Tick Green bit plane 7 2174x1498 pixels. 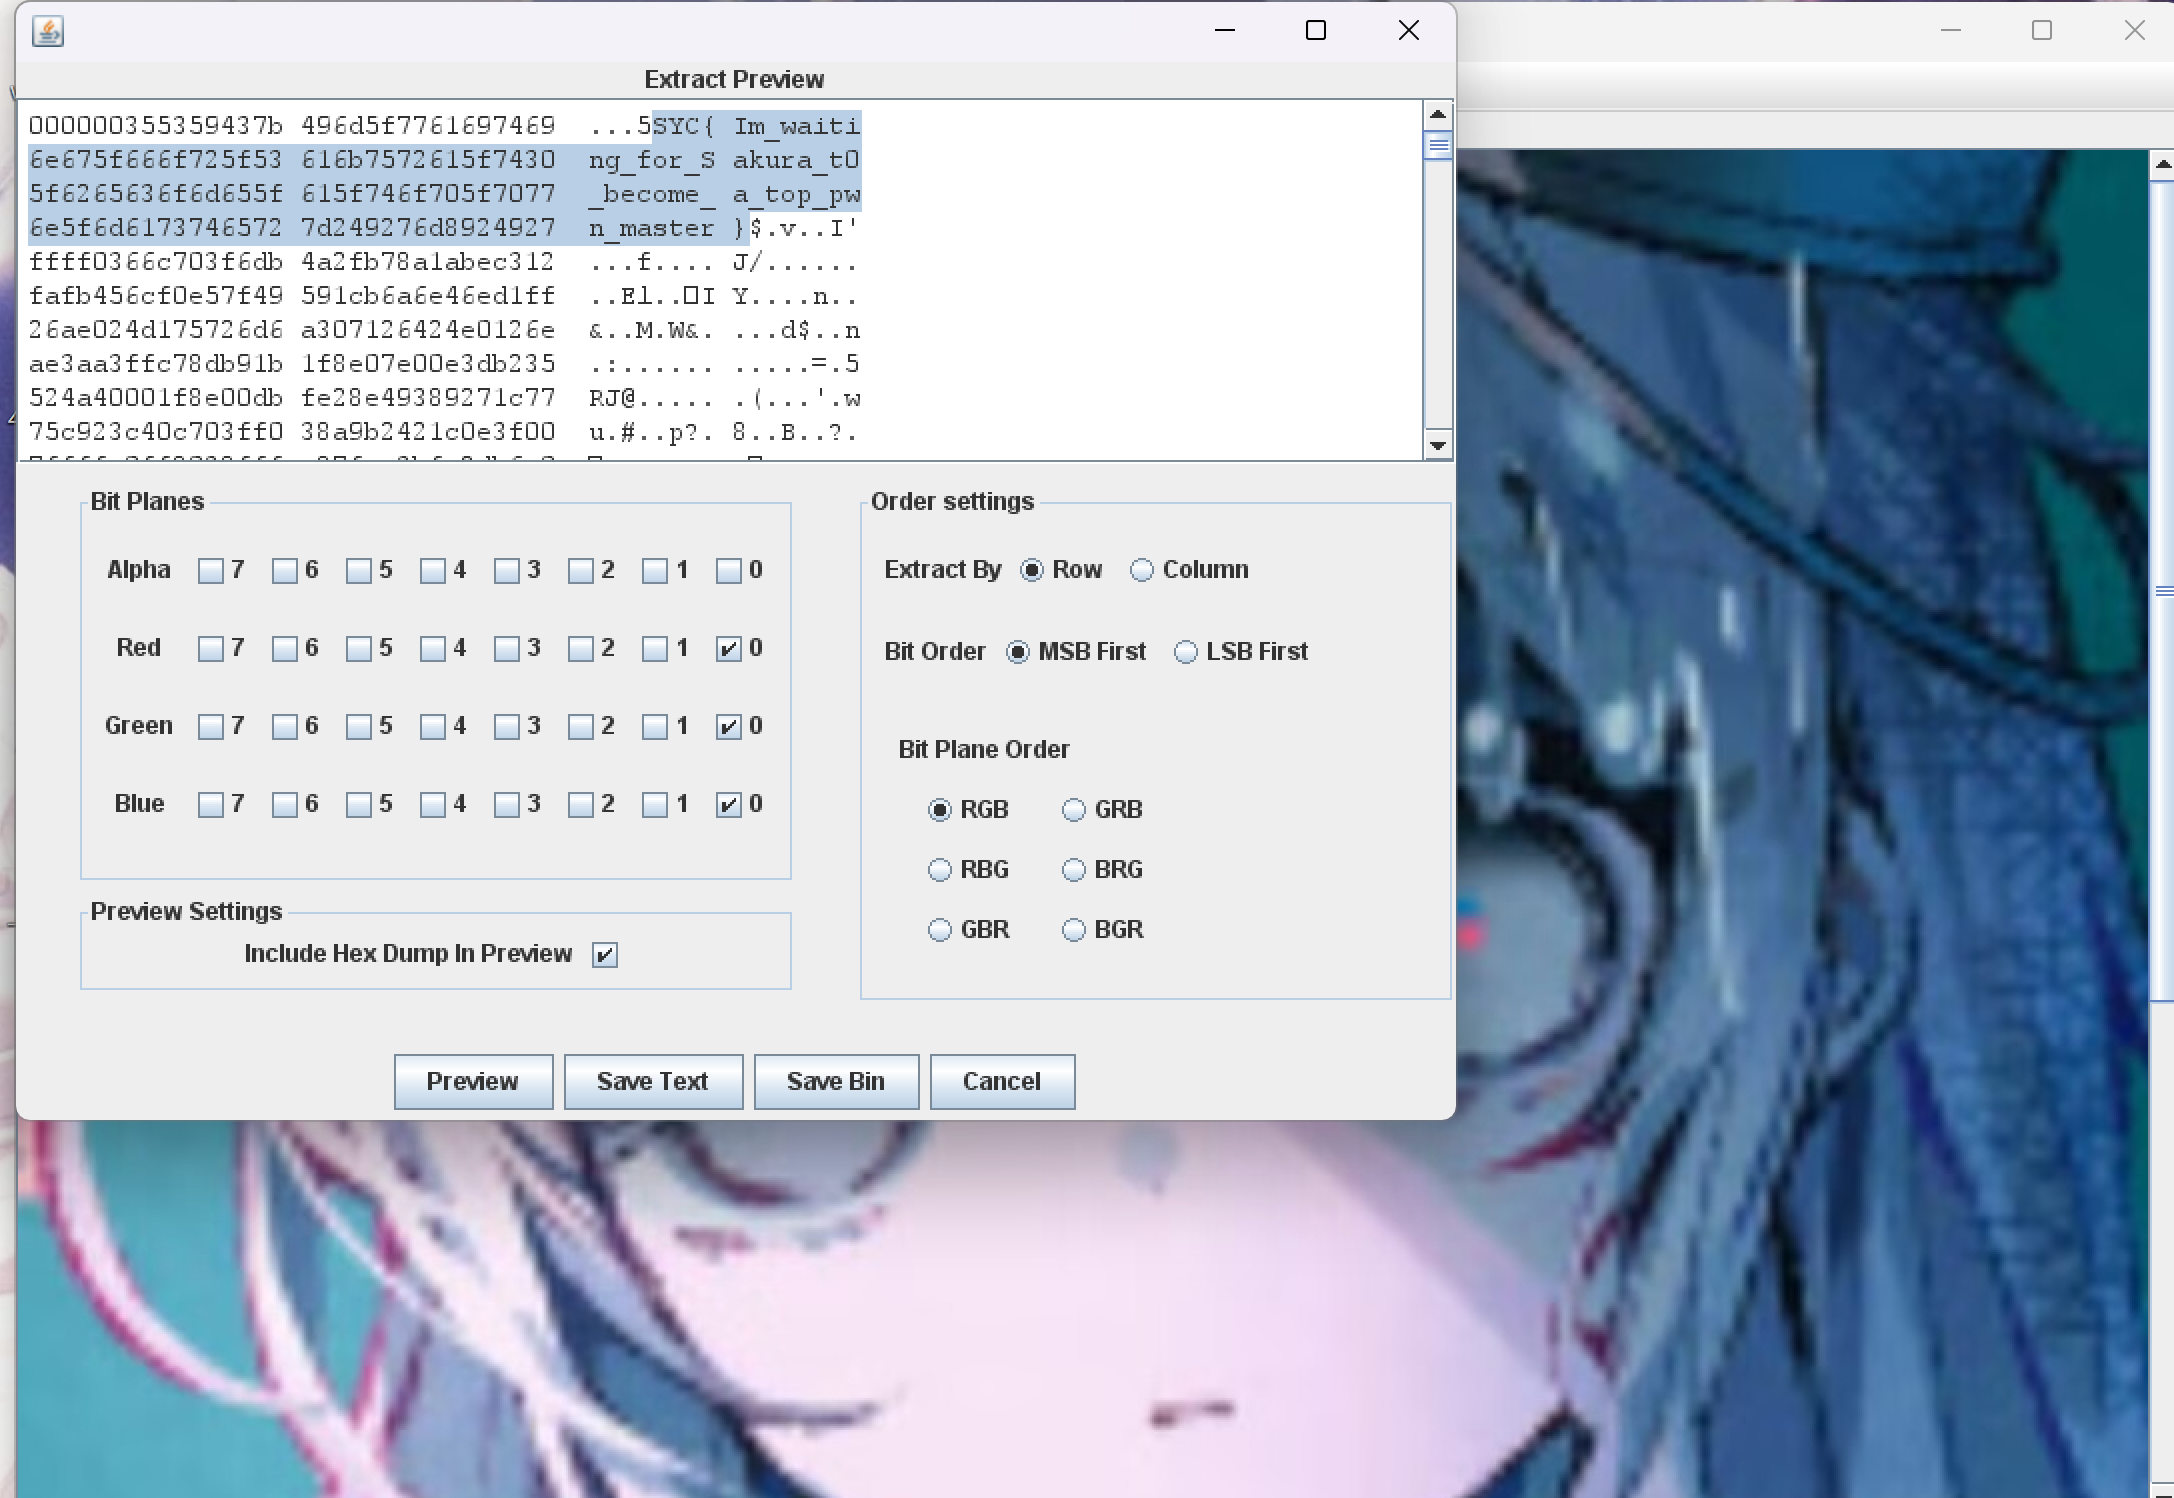(x=210, y=727)
